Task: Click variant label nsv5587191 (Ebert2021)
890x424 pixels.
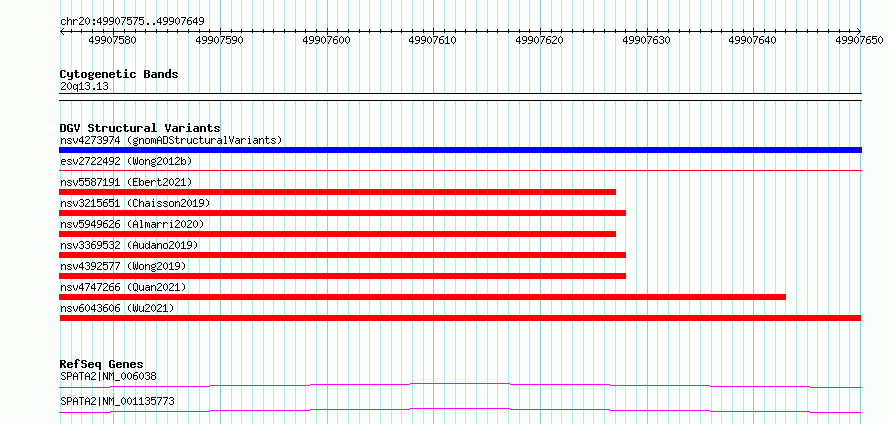Action: coord(126,182)
